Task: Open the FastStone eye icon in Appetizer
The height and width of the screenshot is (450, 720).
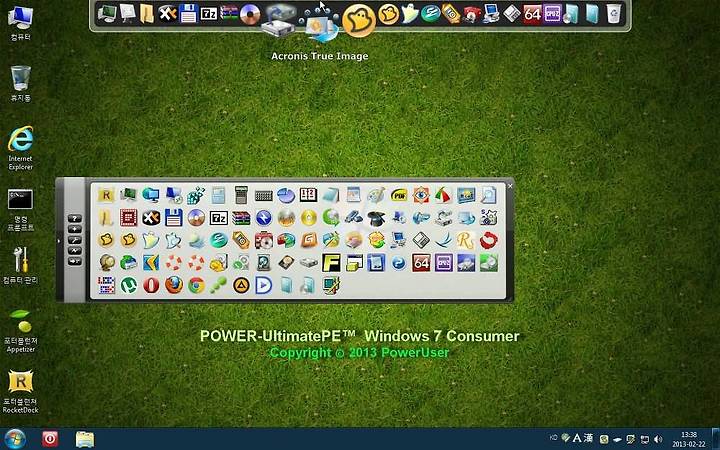Action: [x=421, y=195]
